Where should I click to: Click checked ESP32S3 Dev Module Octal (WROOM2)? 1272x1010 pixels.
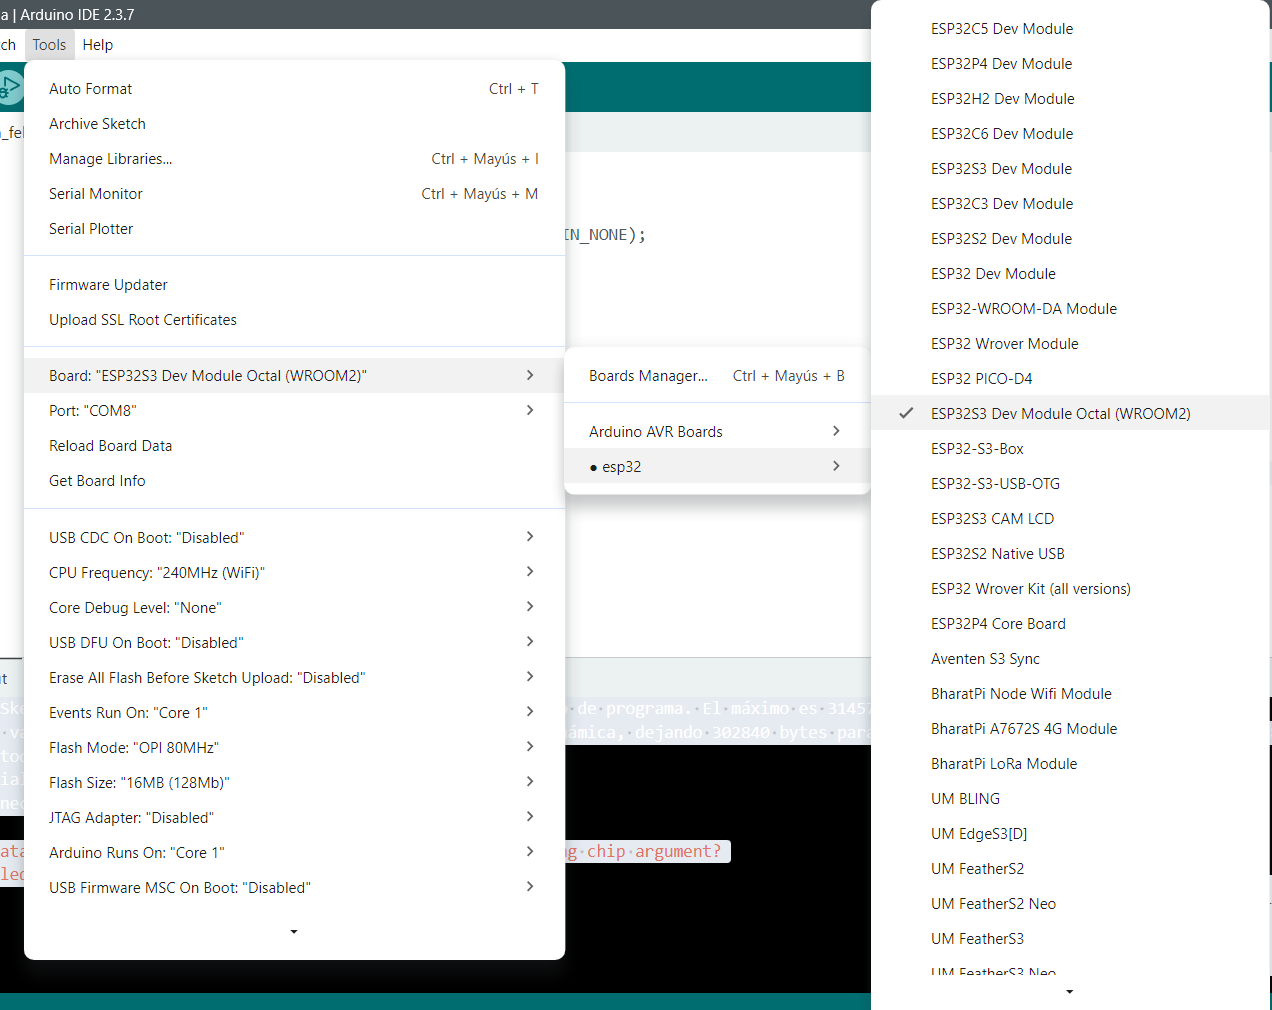pos(1071,414)
